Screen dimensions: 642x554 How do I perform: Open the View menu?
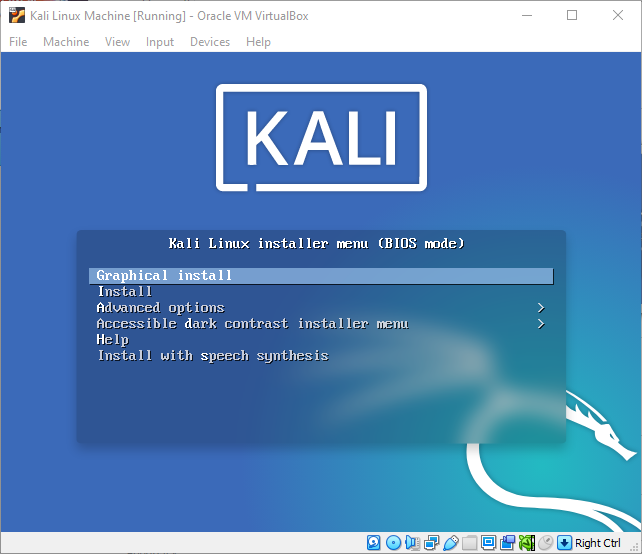tap(117, 42)
